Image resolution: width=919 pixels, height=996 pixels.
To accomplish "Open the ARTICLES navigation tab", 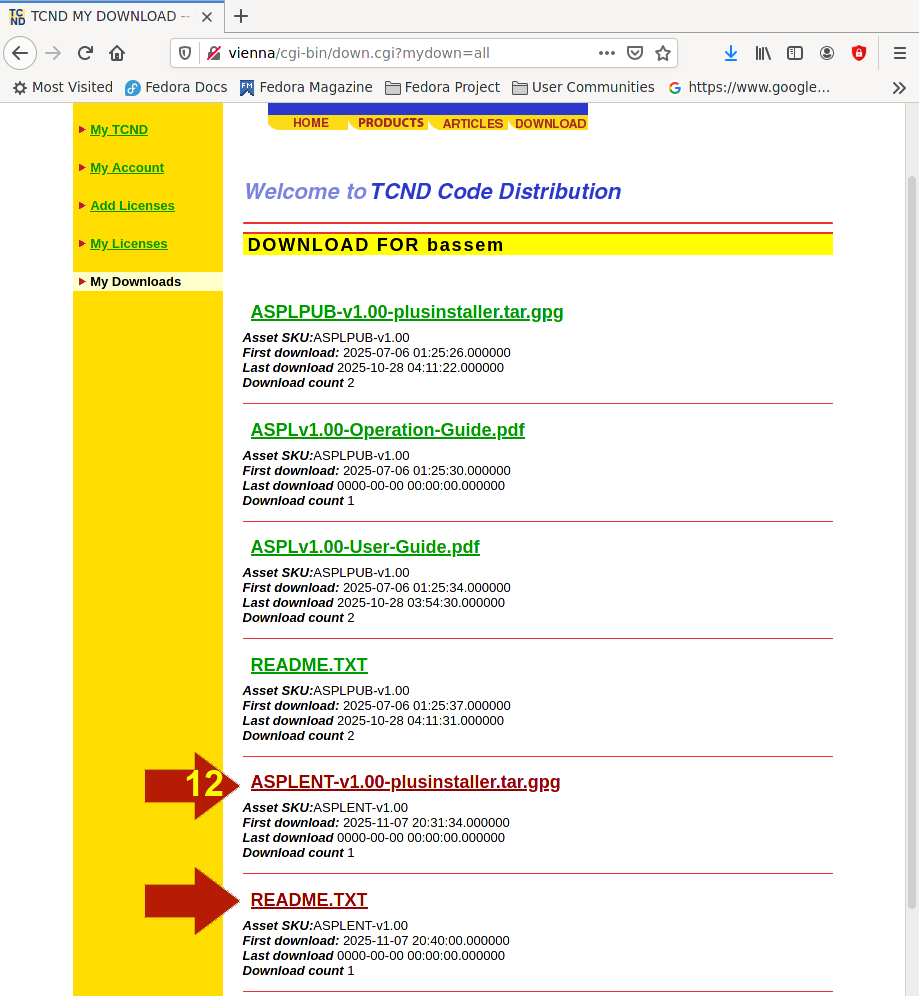I will [473, 124].
